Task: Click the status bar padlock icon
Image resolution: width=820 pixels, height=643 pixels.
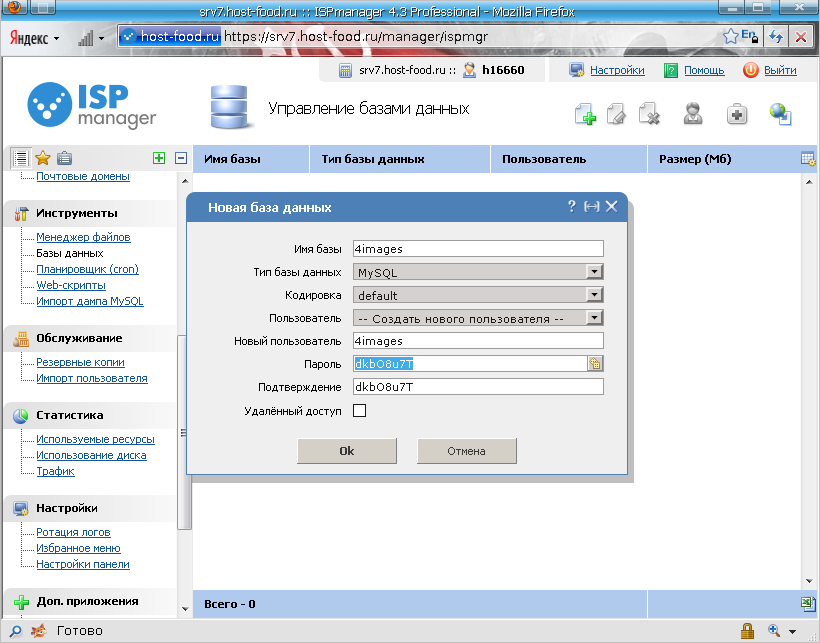Action: 747,631
